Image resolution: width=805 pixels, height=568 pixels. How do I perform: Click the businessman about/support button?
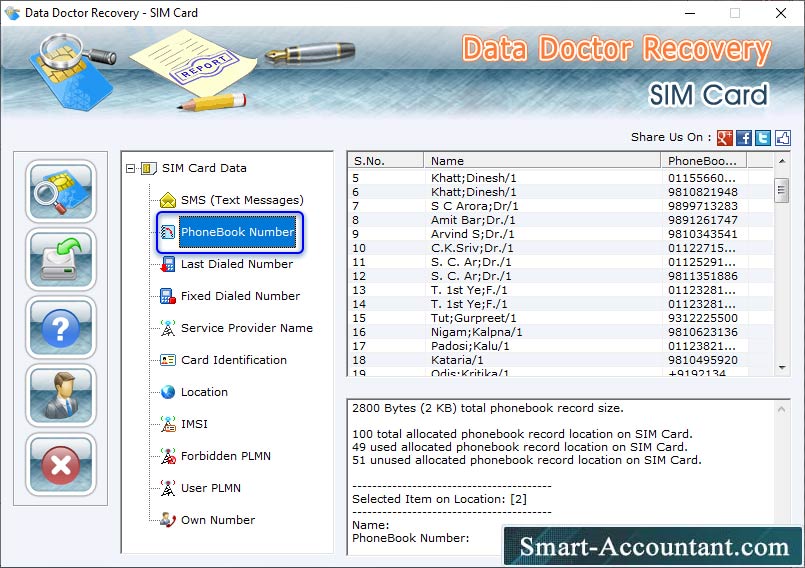[x=61, y=396]
